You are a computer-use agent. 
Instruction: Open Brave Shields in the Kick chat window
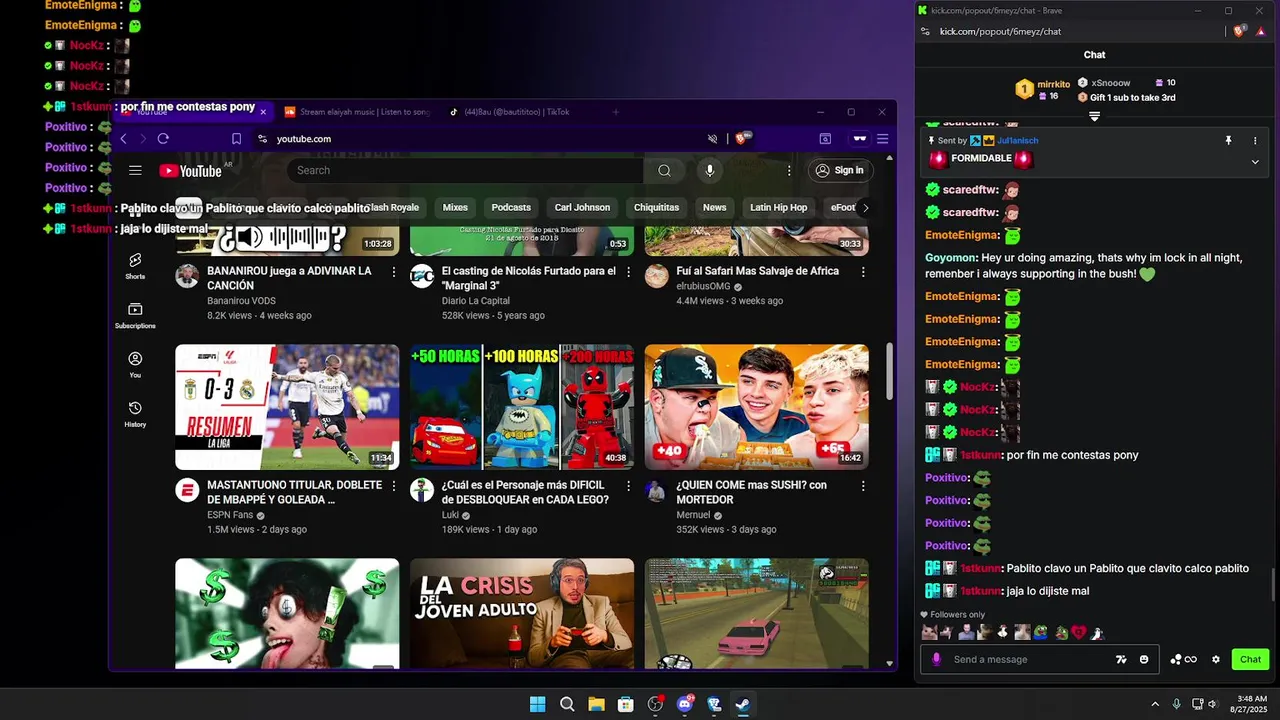pos(1240,31)
